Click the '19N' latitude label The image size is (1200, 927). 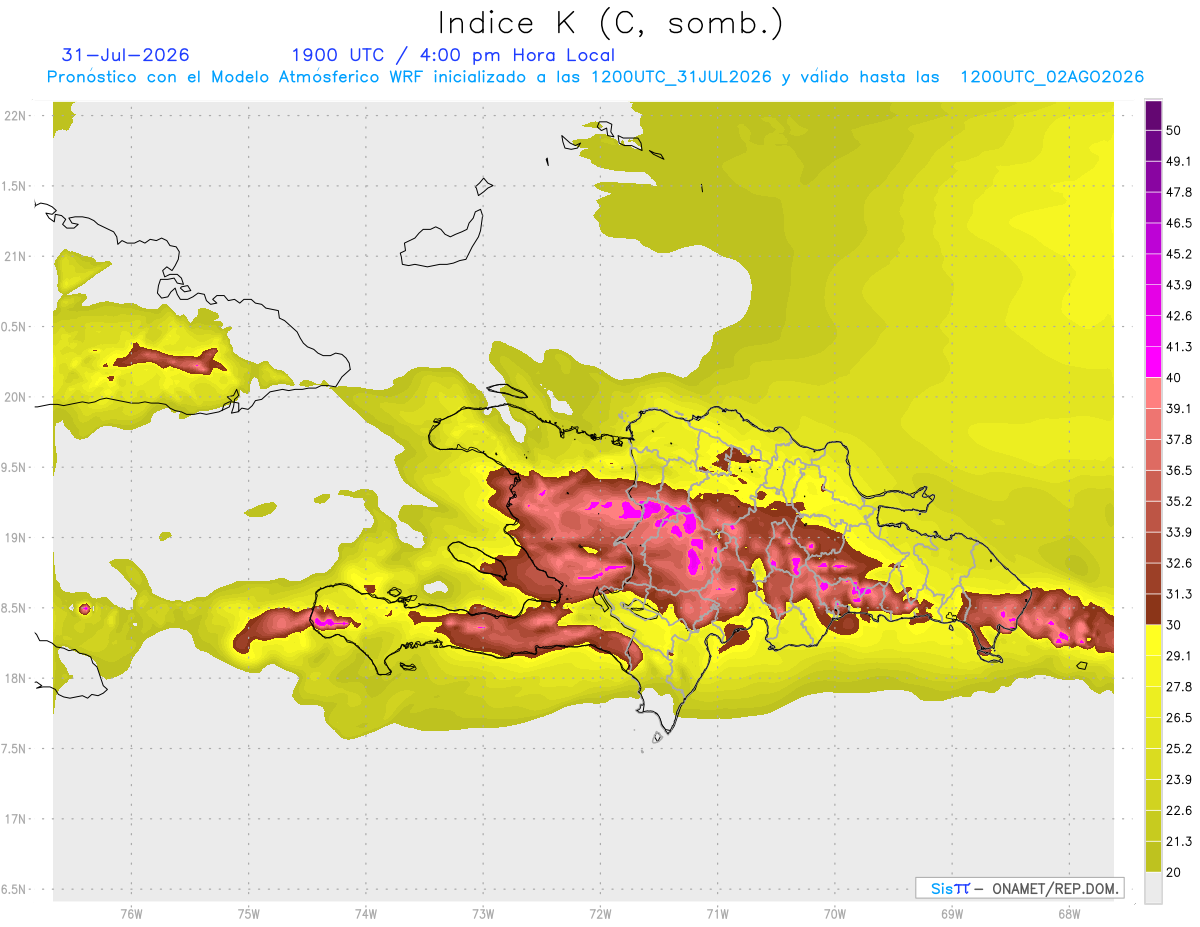tap(14, 537)
